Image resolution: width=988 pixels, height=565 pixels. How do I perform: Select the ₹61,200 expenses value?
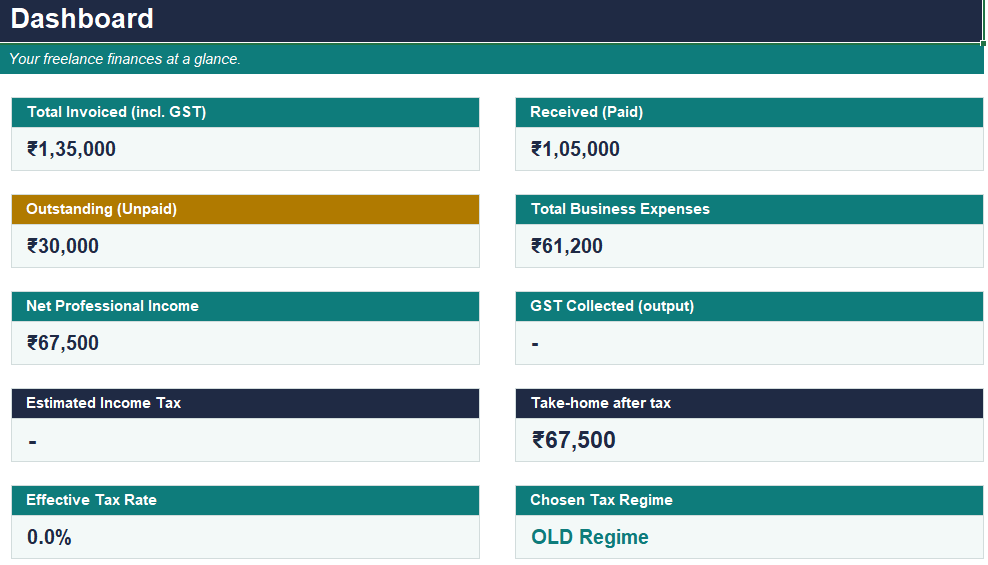click(566, 246)
